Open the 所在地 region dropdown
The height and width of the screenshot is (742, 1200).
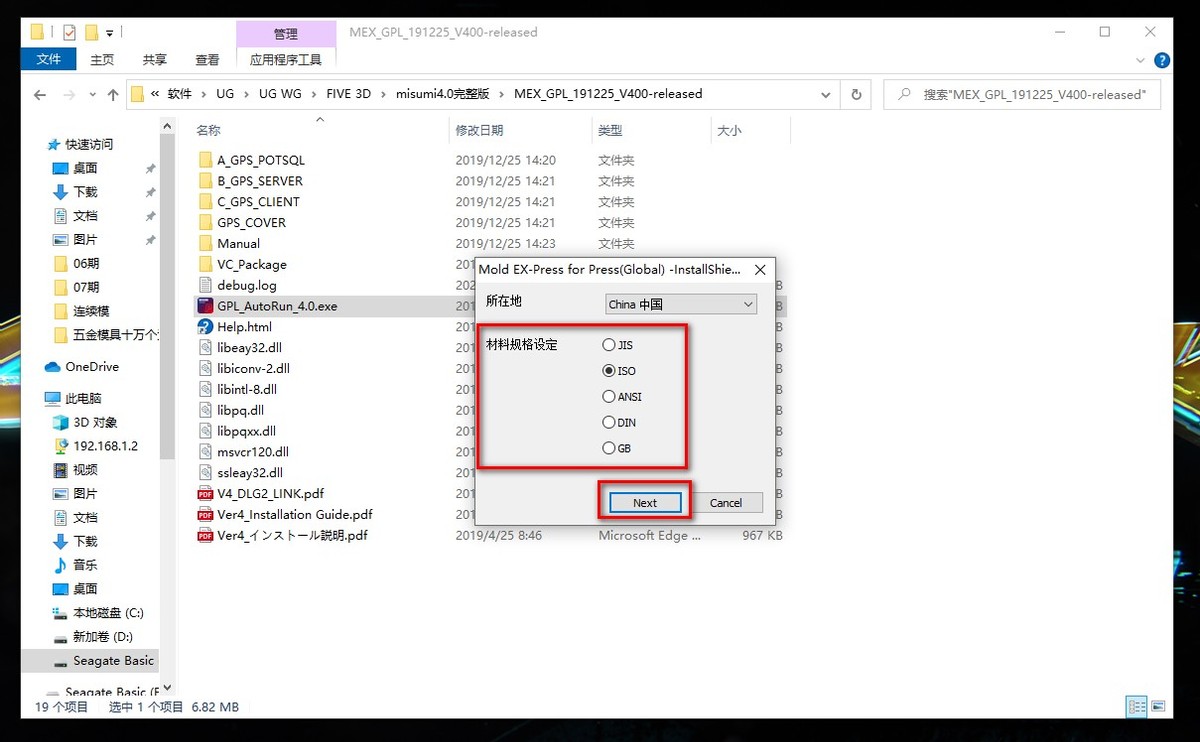pos(680,303)
